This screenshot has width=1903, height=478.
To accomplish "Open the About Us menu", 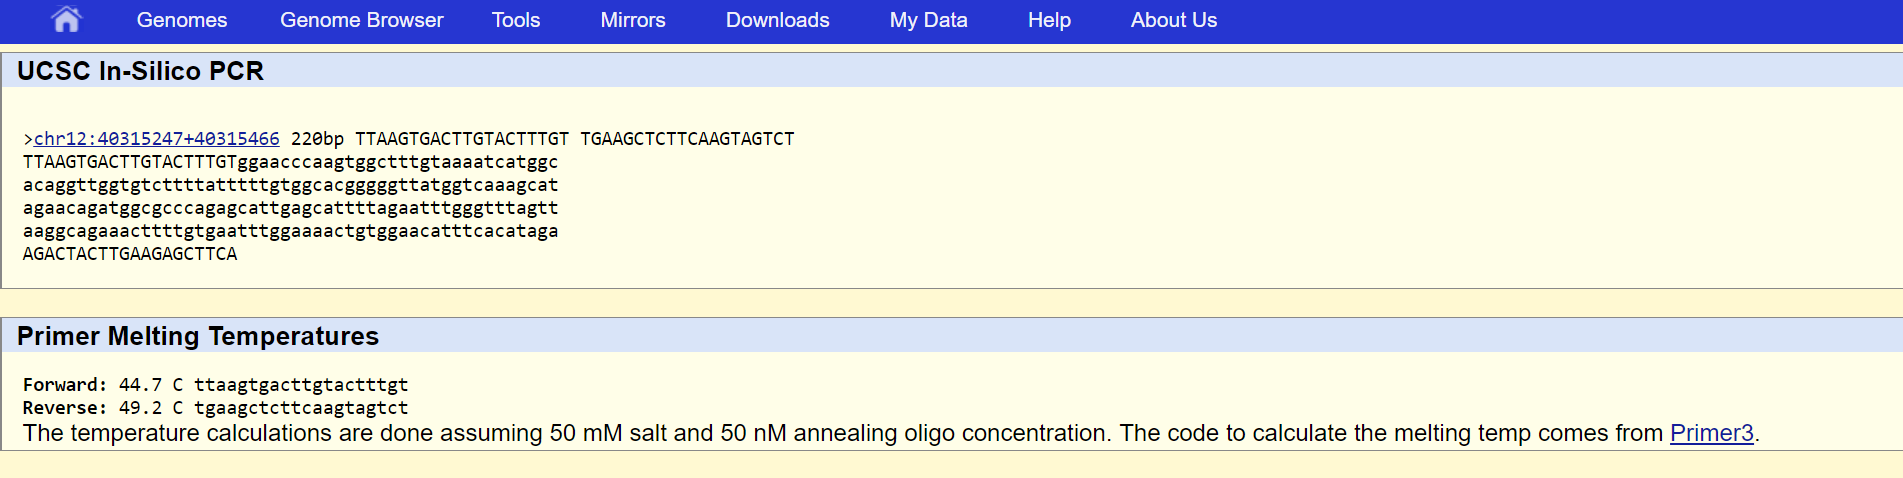I will point(1174,20).
